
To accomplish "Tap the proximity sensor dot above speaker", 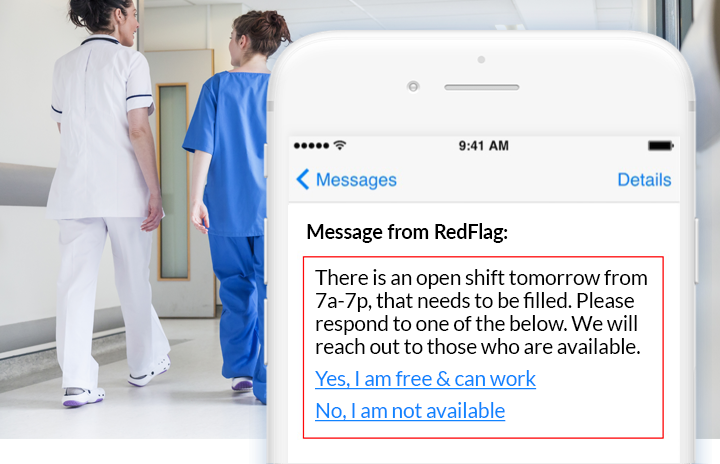I will click(x=481, y=59).
